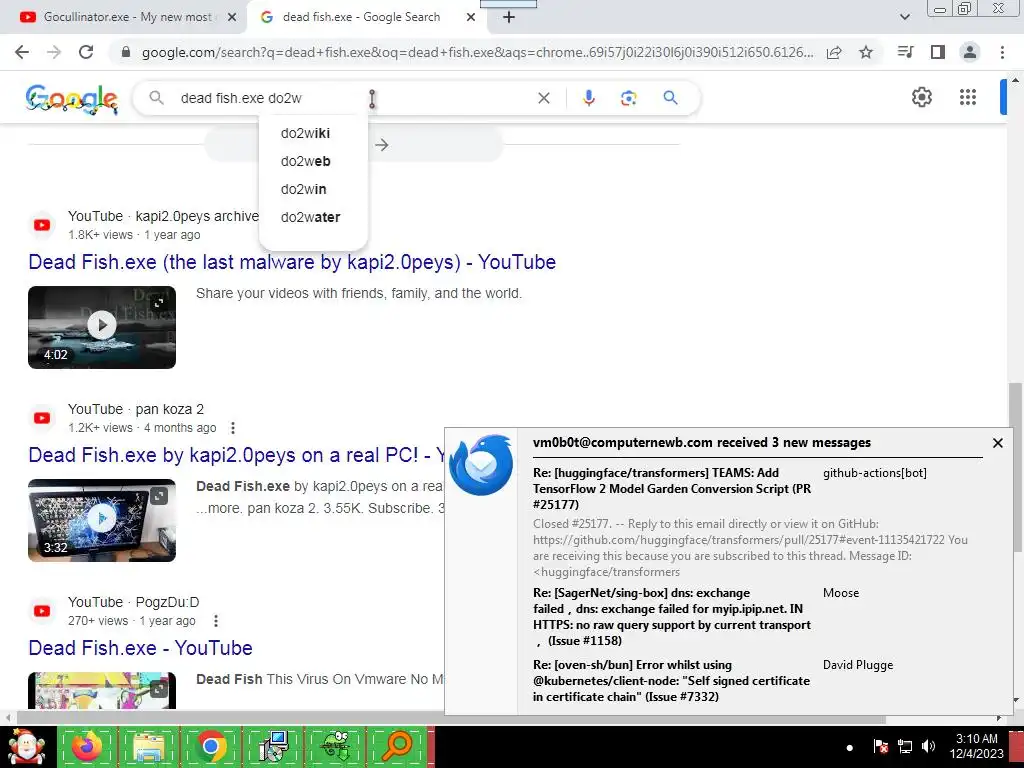Image resolution: width=1024 pixels, height=768 pixels.
Task: Open Firefox from the taskbar
Action: (87, 746)
